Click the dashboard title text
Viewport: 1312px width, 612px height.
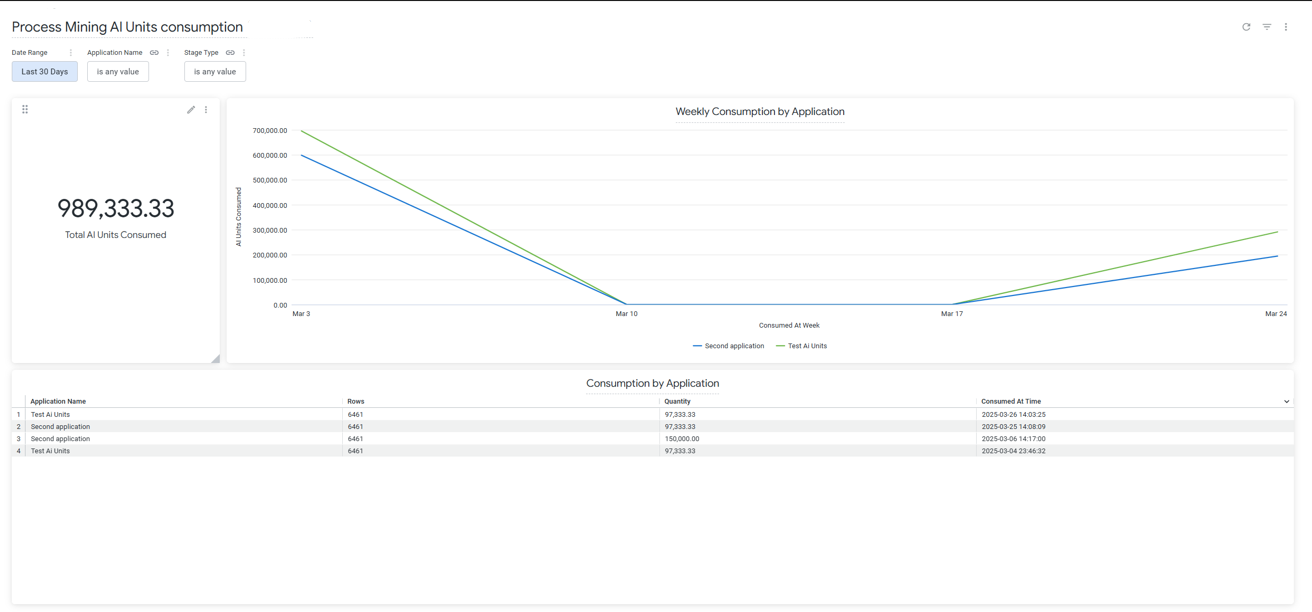[127, 27]
